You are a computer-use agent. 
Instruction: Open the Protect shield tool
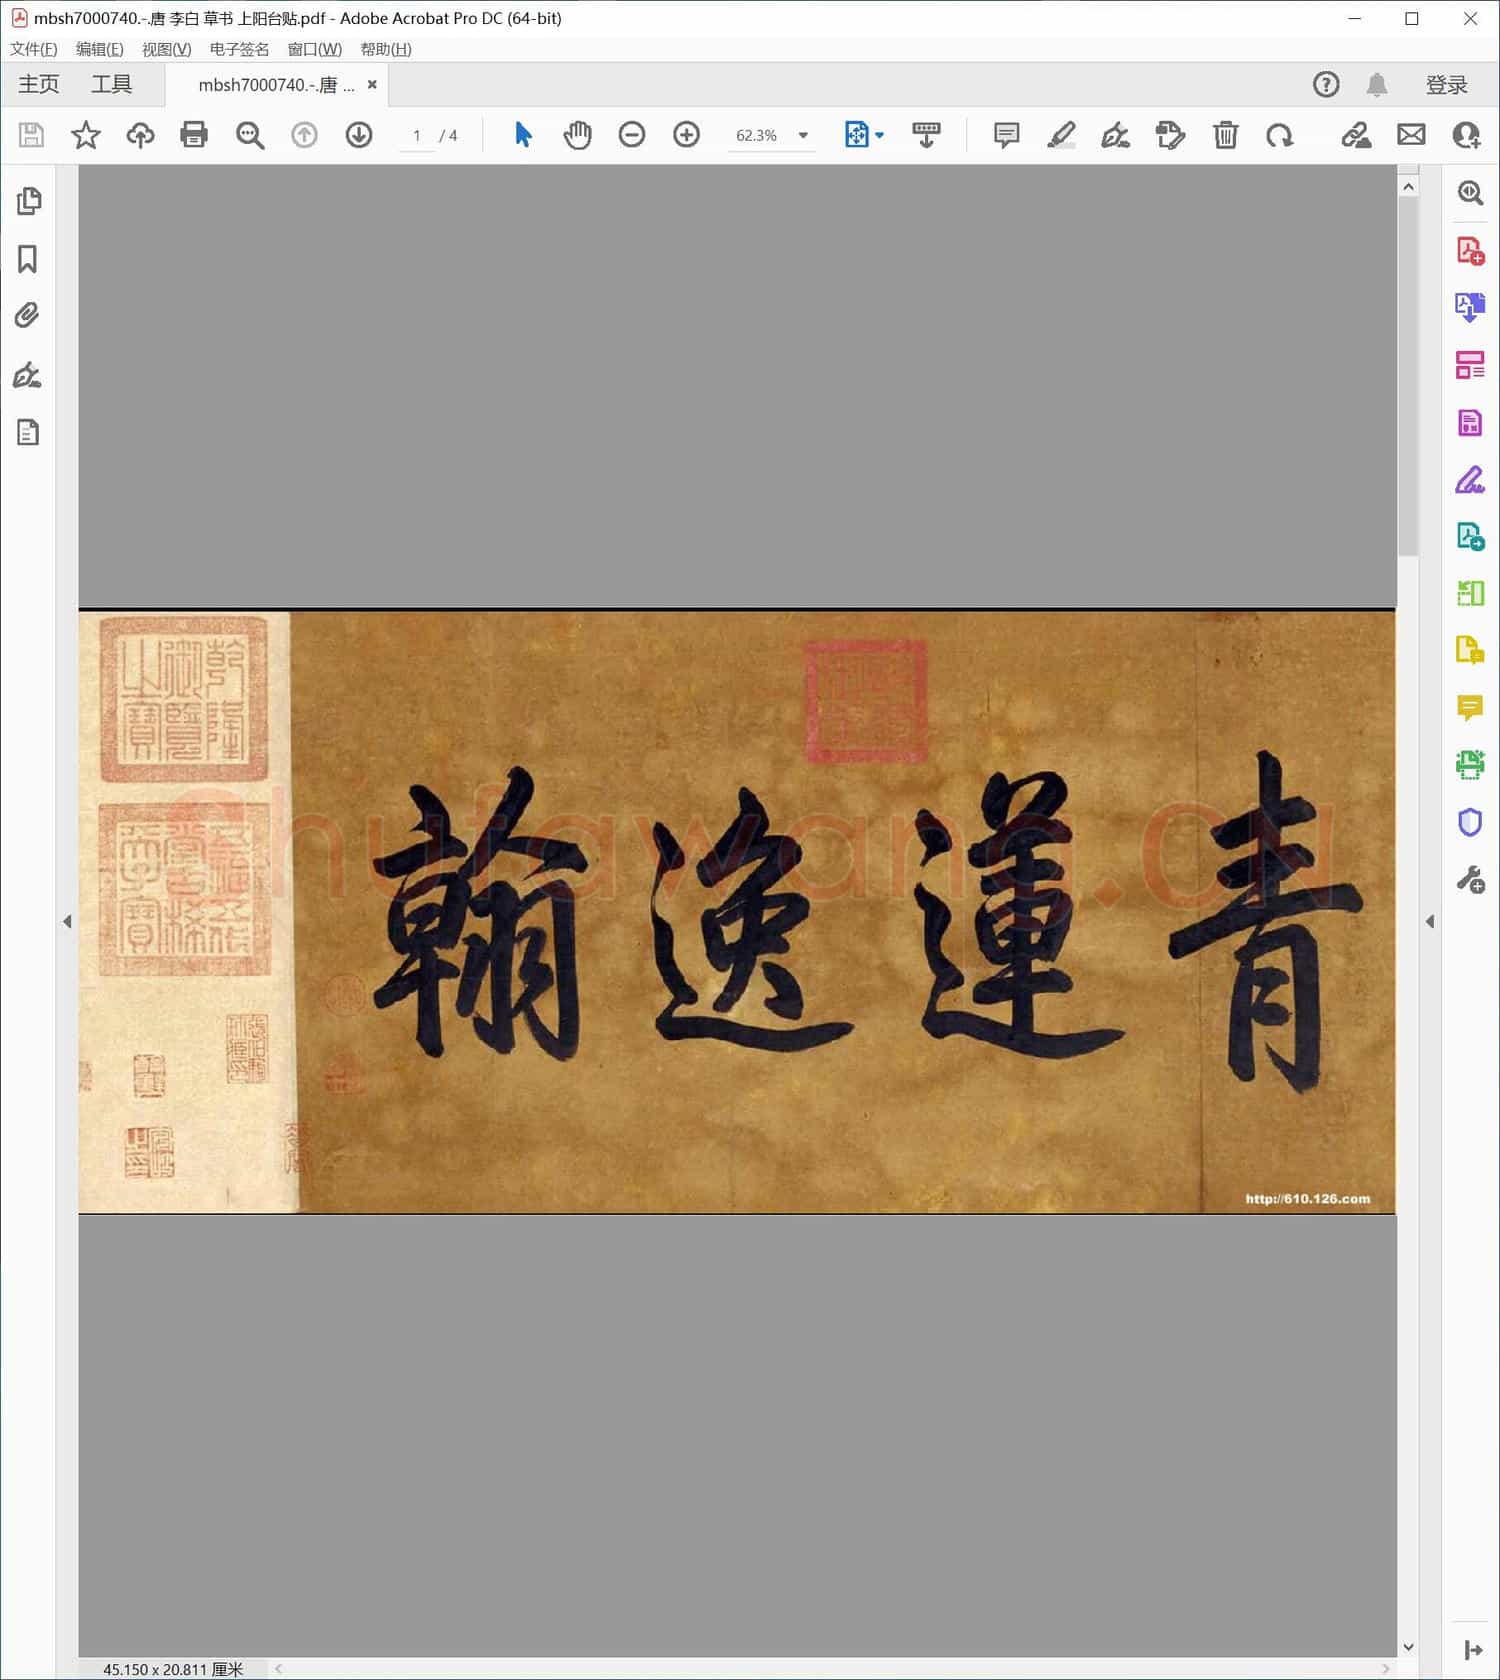click(x=1470, y=822)
